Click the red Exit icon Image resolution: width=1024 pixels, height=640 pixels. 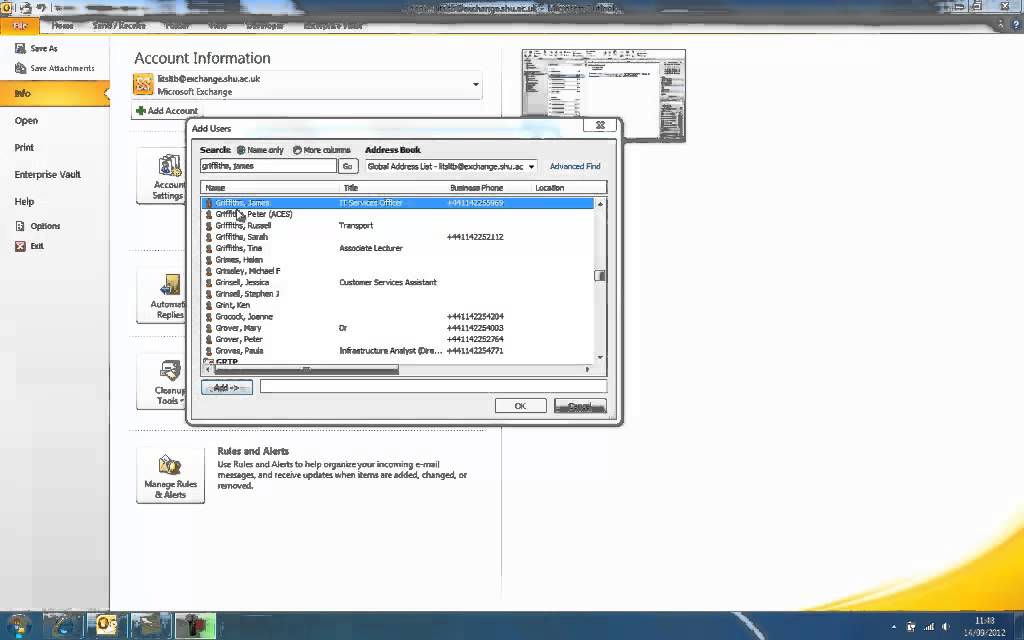tap(20, 246)
